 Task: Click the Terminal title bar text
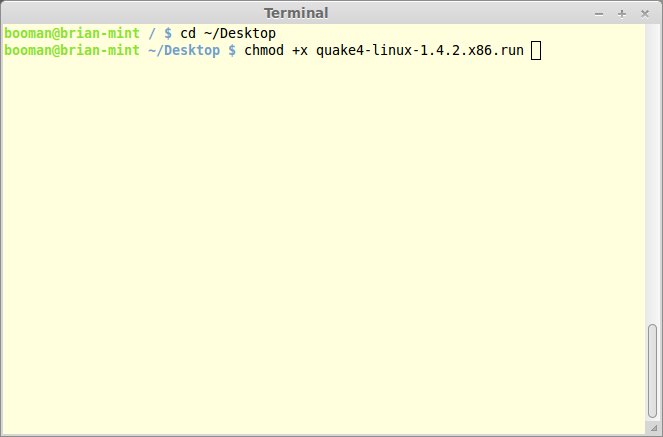[296, 13]
